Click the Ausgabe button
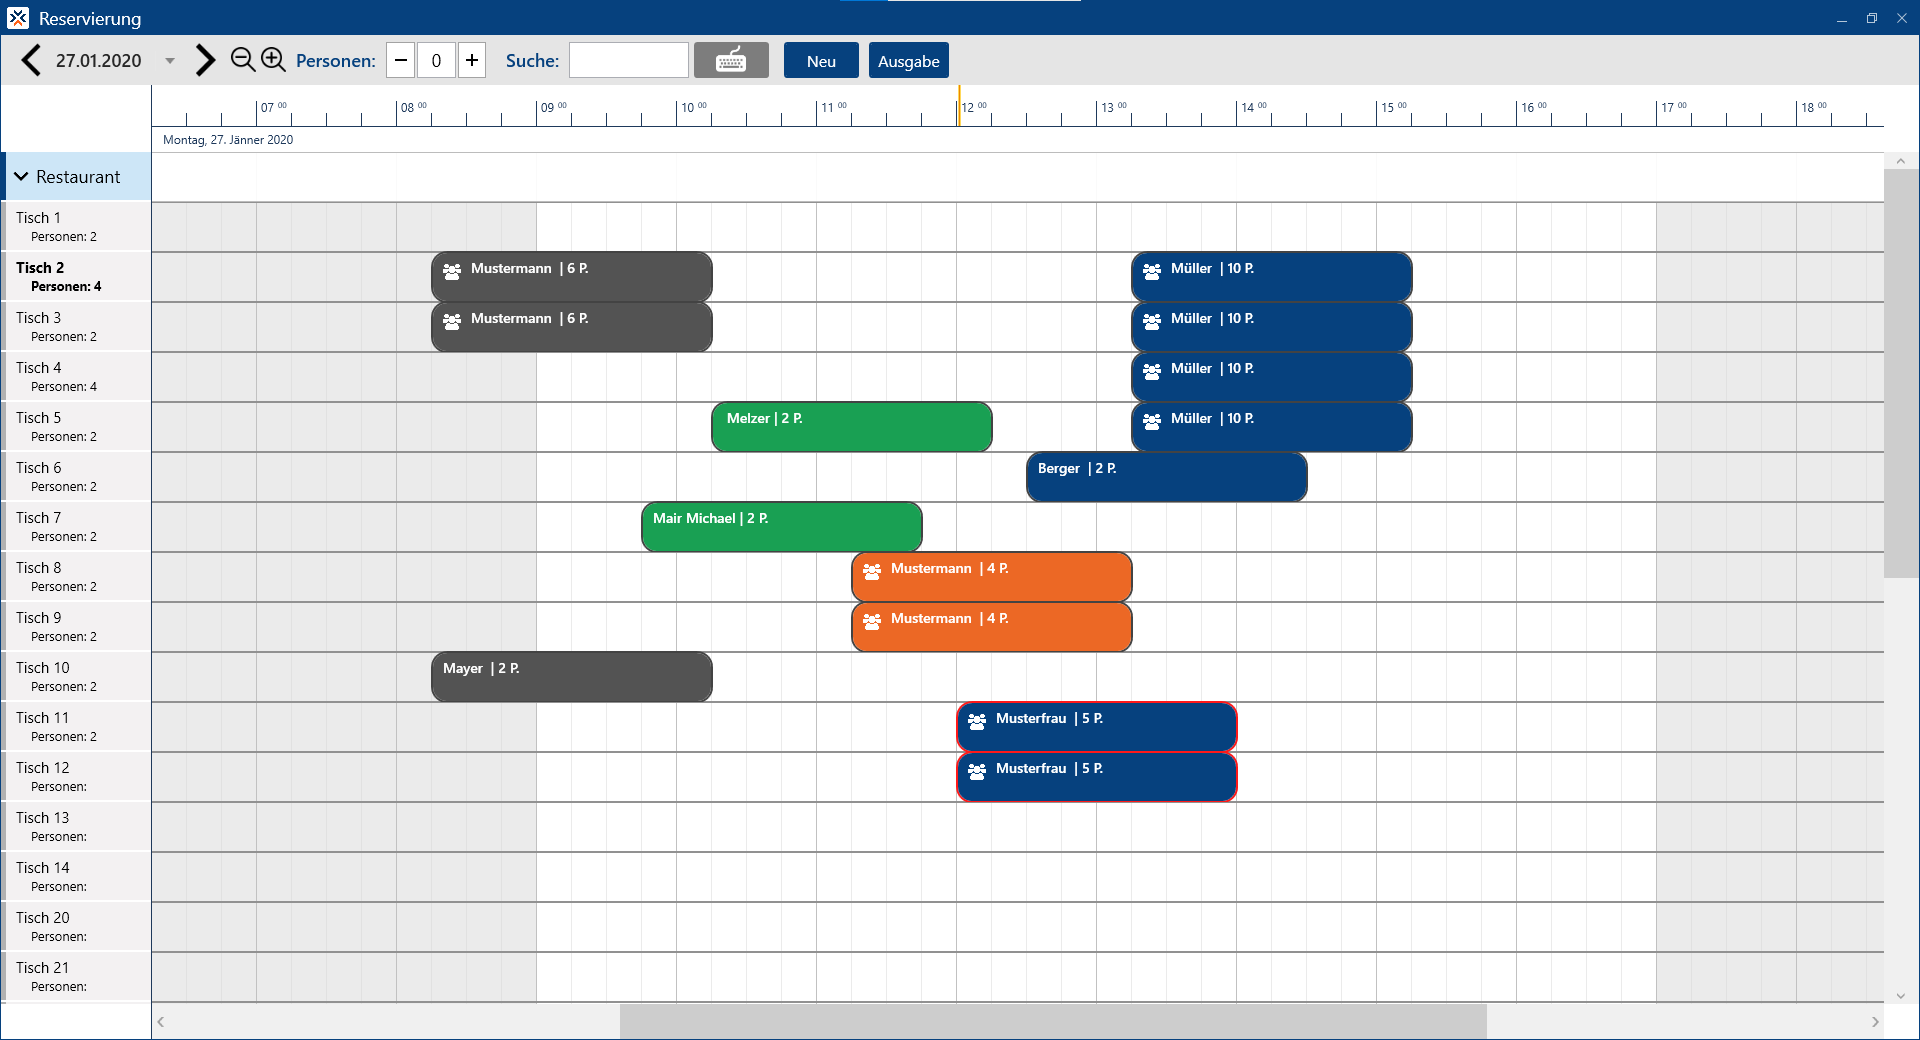This screenshot has width=1920, height=1040. pyautogui.click(x=908, y=60)
